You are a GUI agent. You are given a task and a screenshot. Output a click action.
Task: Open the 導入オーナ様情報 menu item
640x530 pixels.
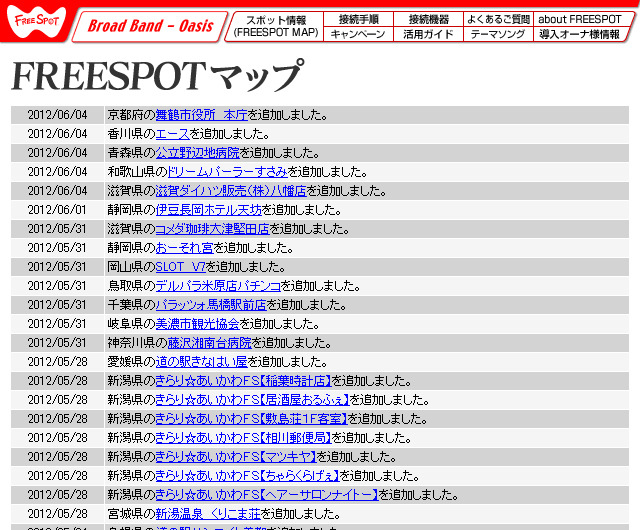pos(580,34)
